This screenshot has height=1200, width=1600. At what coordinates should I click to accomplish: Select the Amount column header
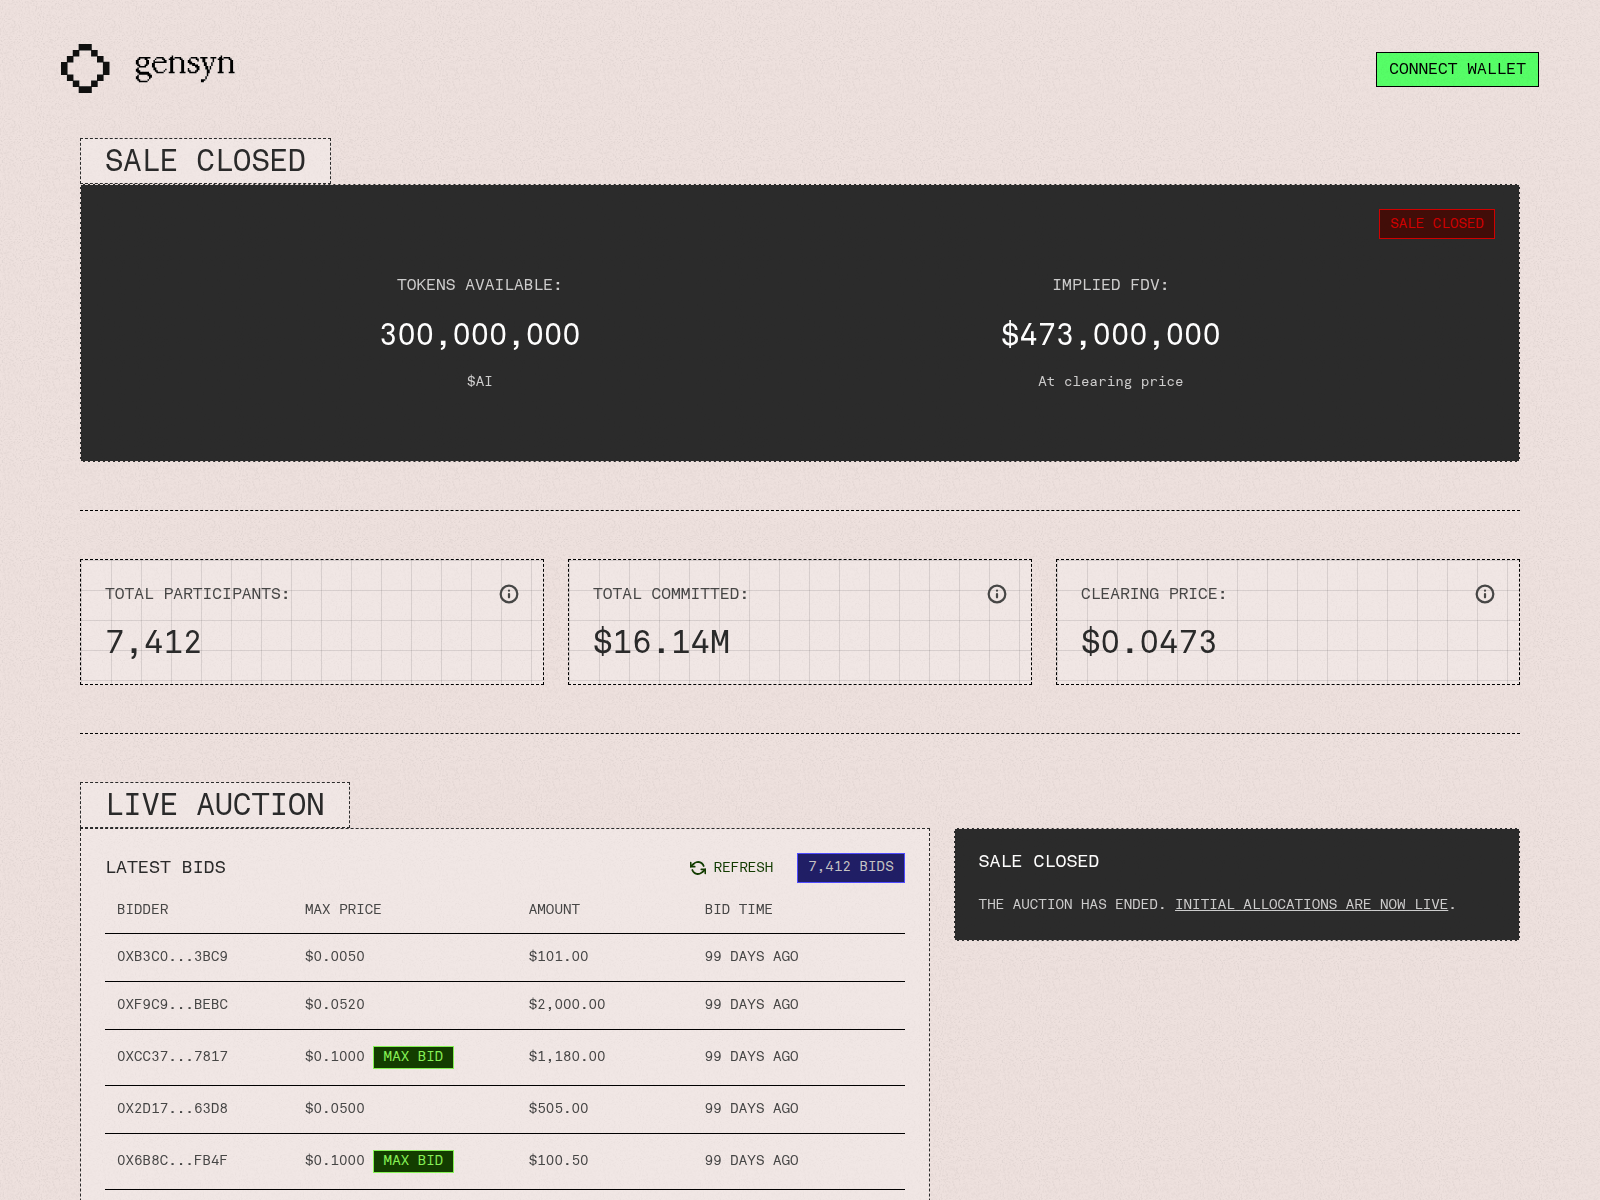(x=554, y=909)
